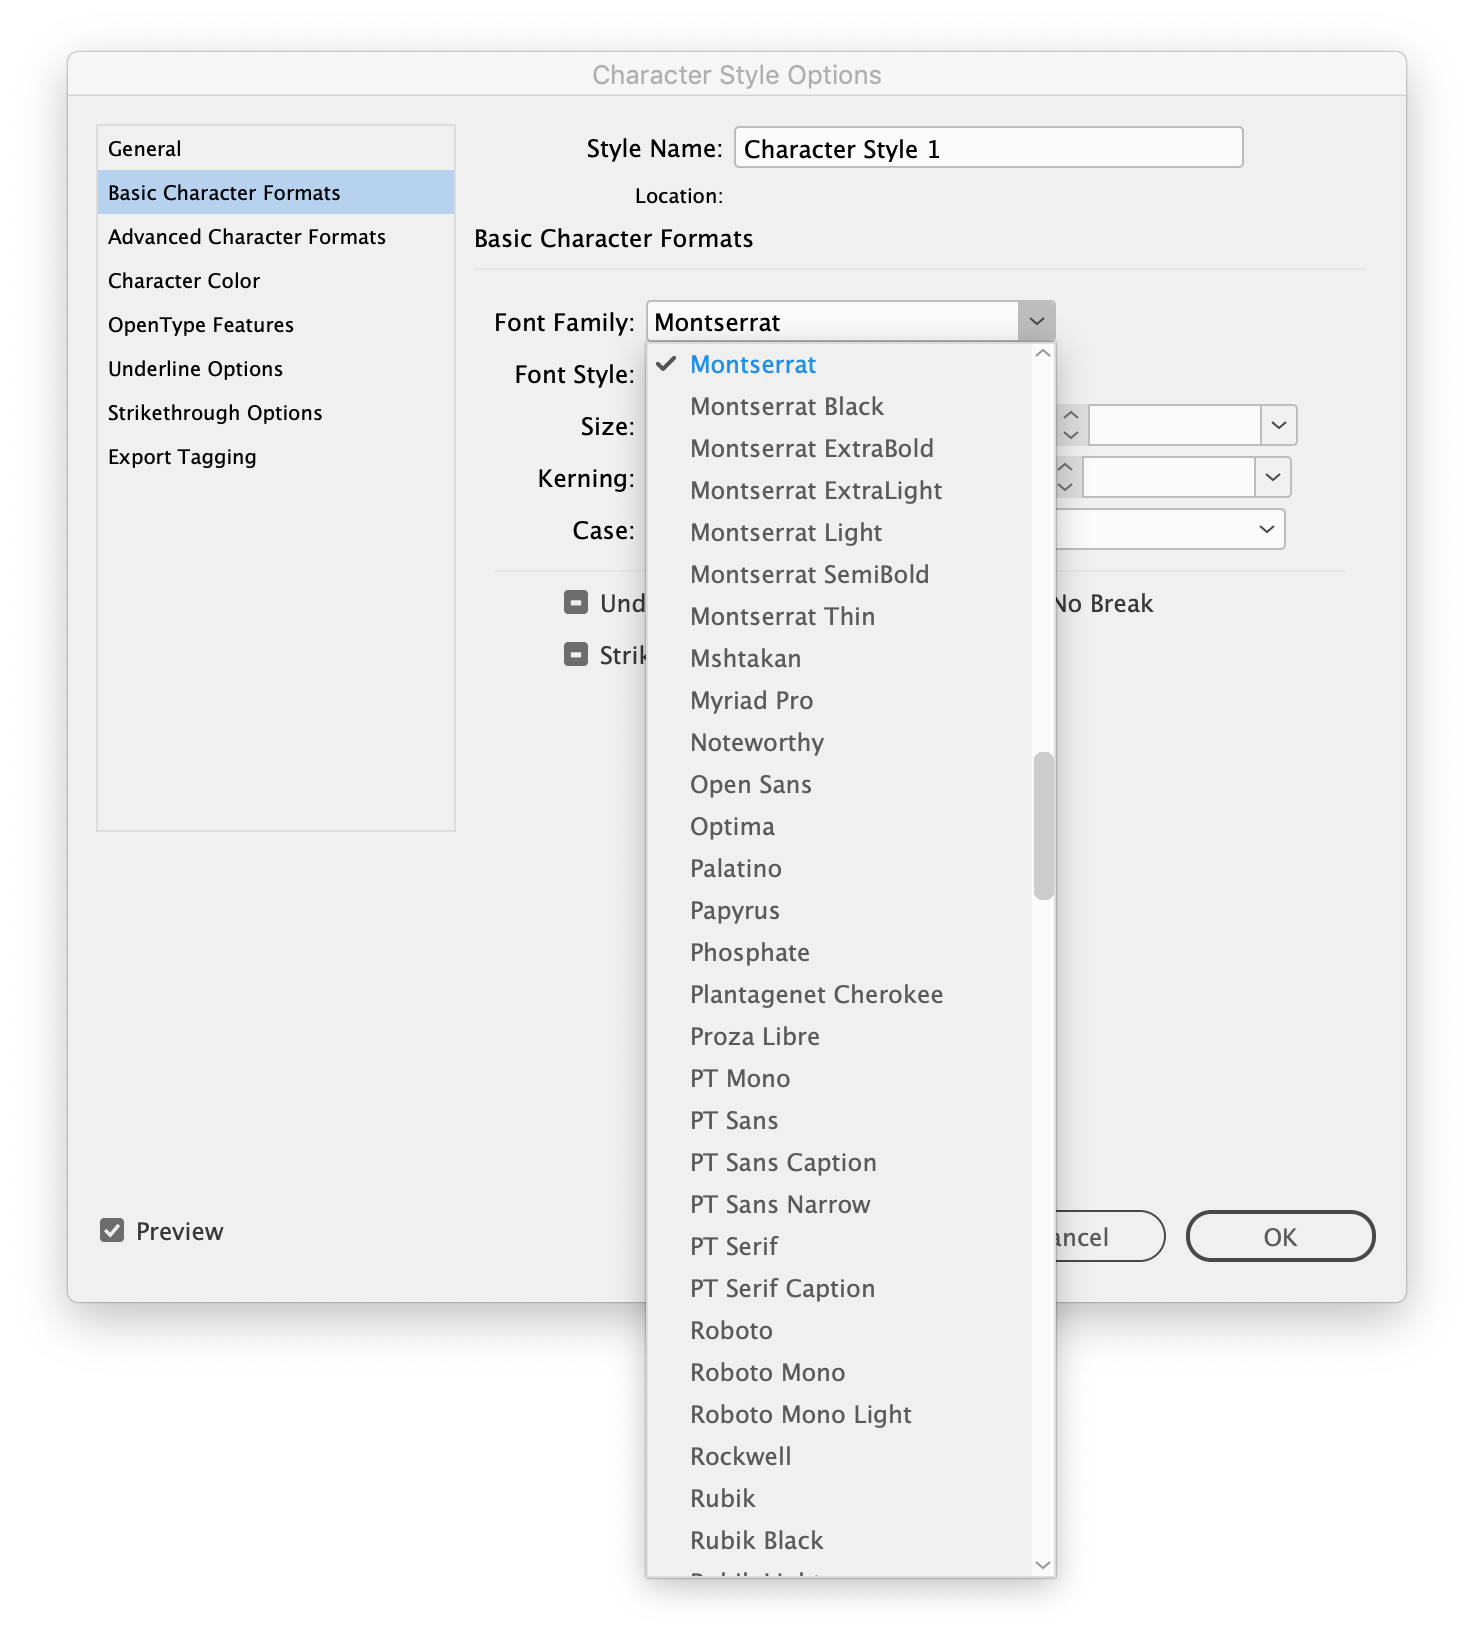Image resolution: width=1474 pixels, height=1632 pixels.
Task: Select Mshtakan font
Action: click(839, 659)
